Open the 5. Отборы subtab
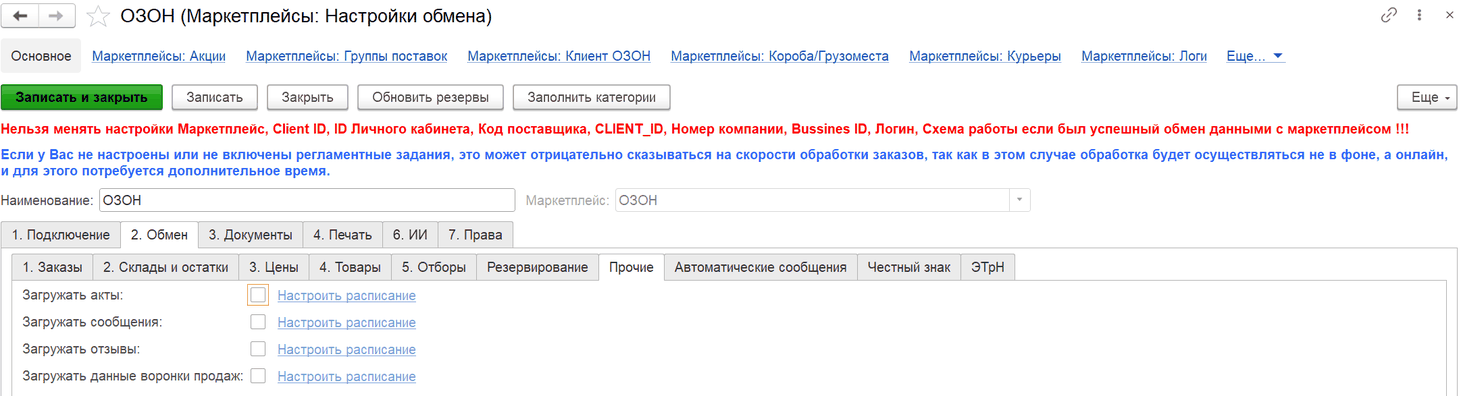1461x396 pixels. coord(433,267)
